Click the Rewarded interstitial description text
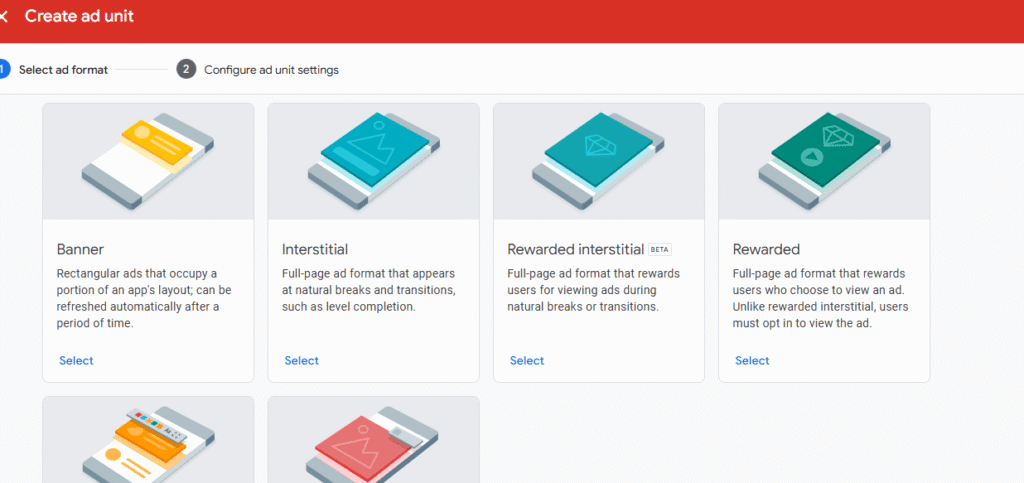The width and height of the screenshot is (1024, 483). click(x=594, y=290)
